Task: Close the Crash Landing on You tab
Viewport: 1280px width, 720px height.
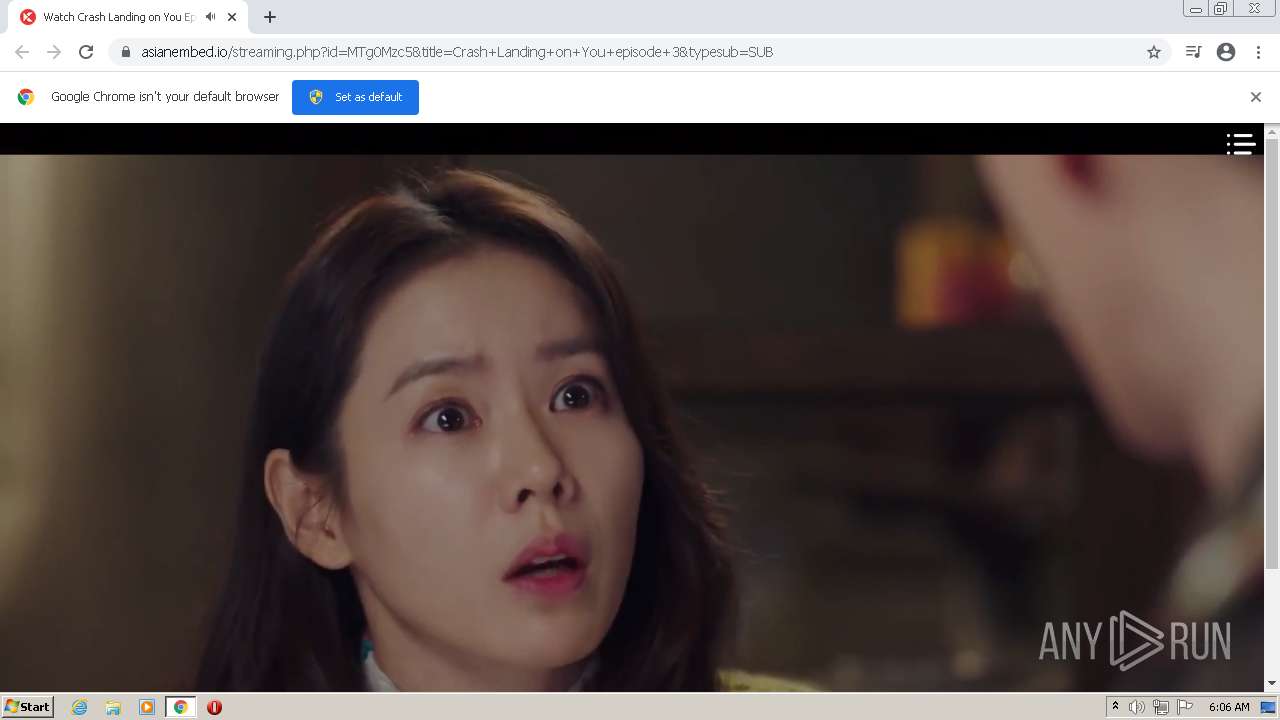Action: pyautogui.click(x=232, y=17)
